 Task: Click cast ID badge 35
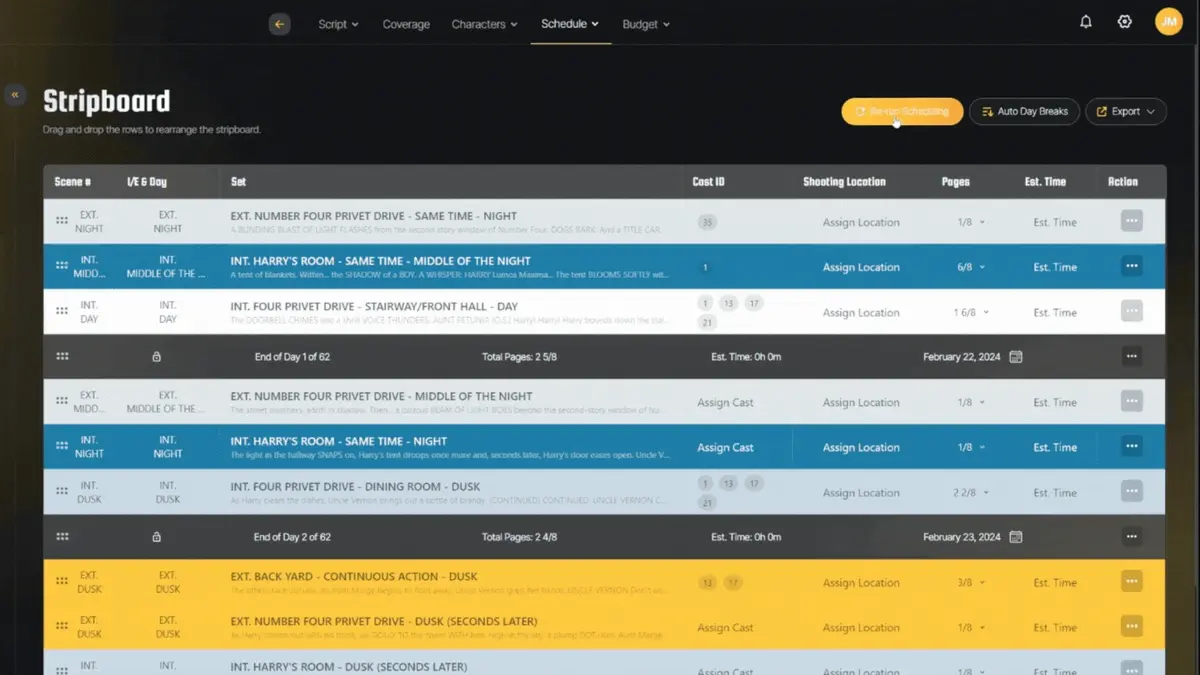point(707,222)
